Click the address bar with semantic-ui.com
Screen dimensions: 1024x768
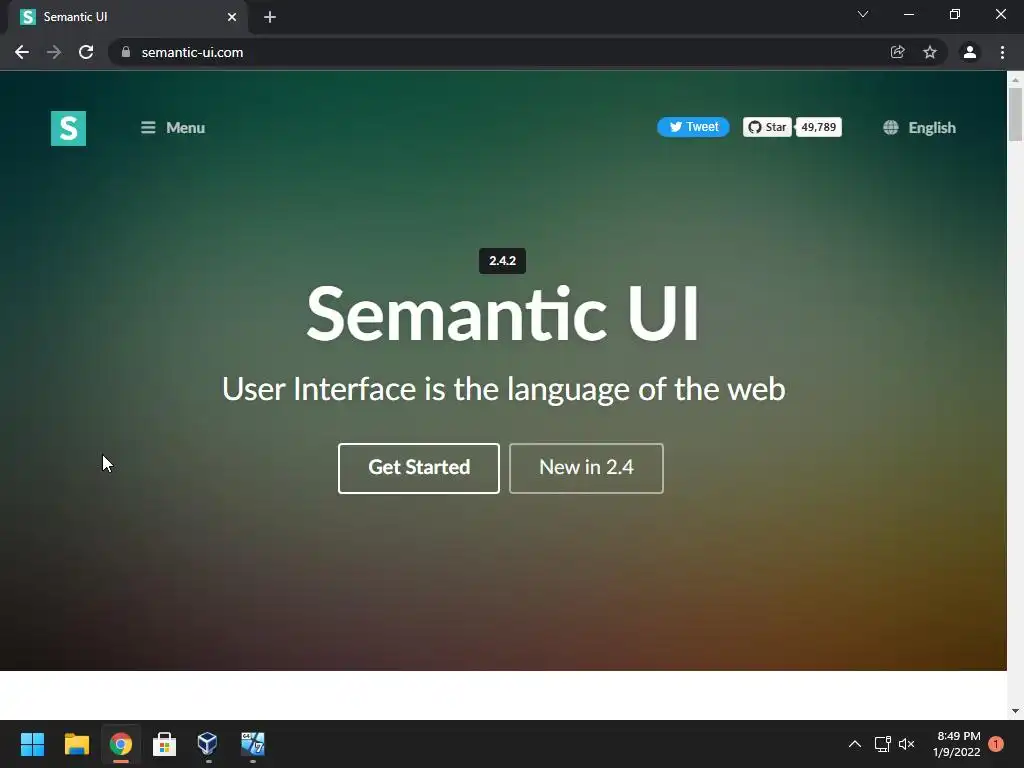(496, 52)
